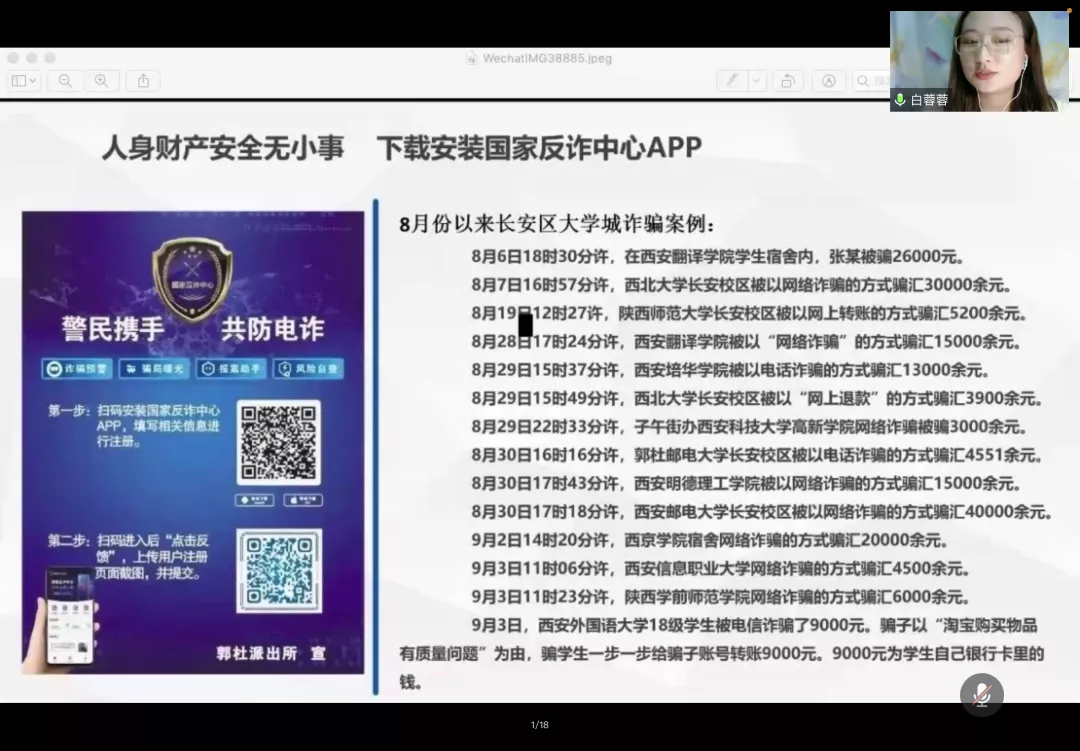Select the markup highlight pen tool
The image size is (1080, 751).
pos(732,81)
